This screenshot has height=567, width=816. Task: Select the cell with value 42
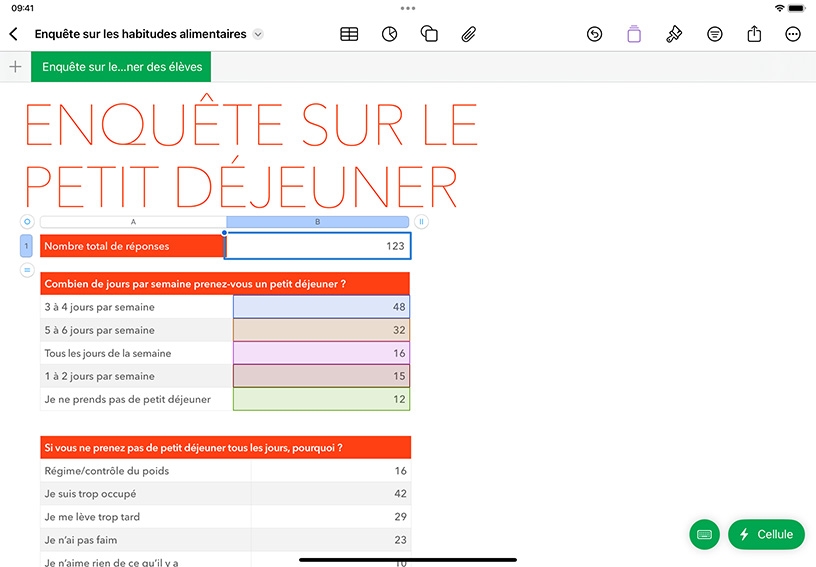(x=331, y=494)
